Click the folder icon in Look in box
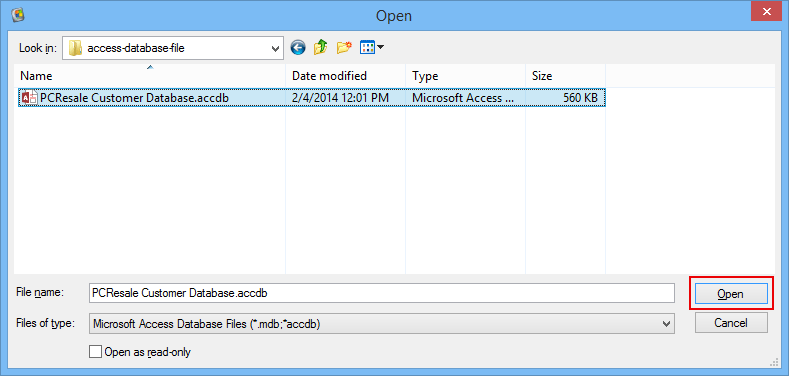Image resolution: width=789 pixels, height=376 pixels. click(x=75, y=48)
